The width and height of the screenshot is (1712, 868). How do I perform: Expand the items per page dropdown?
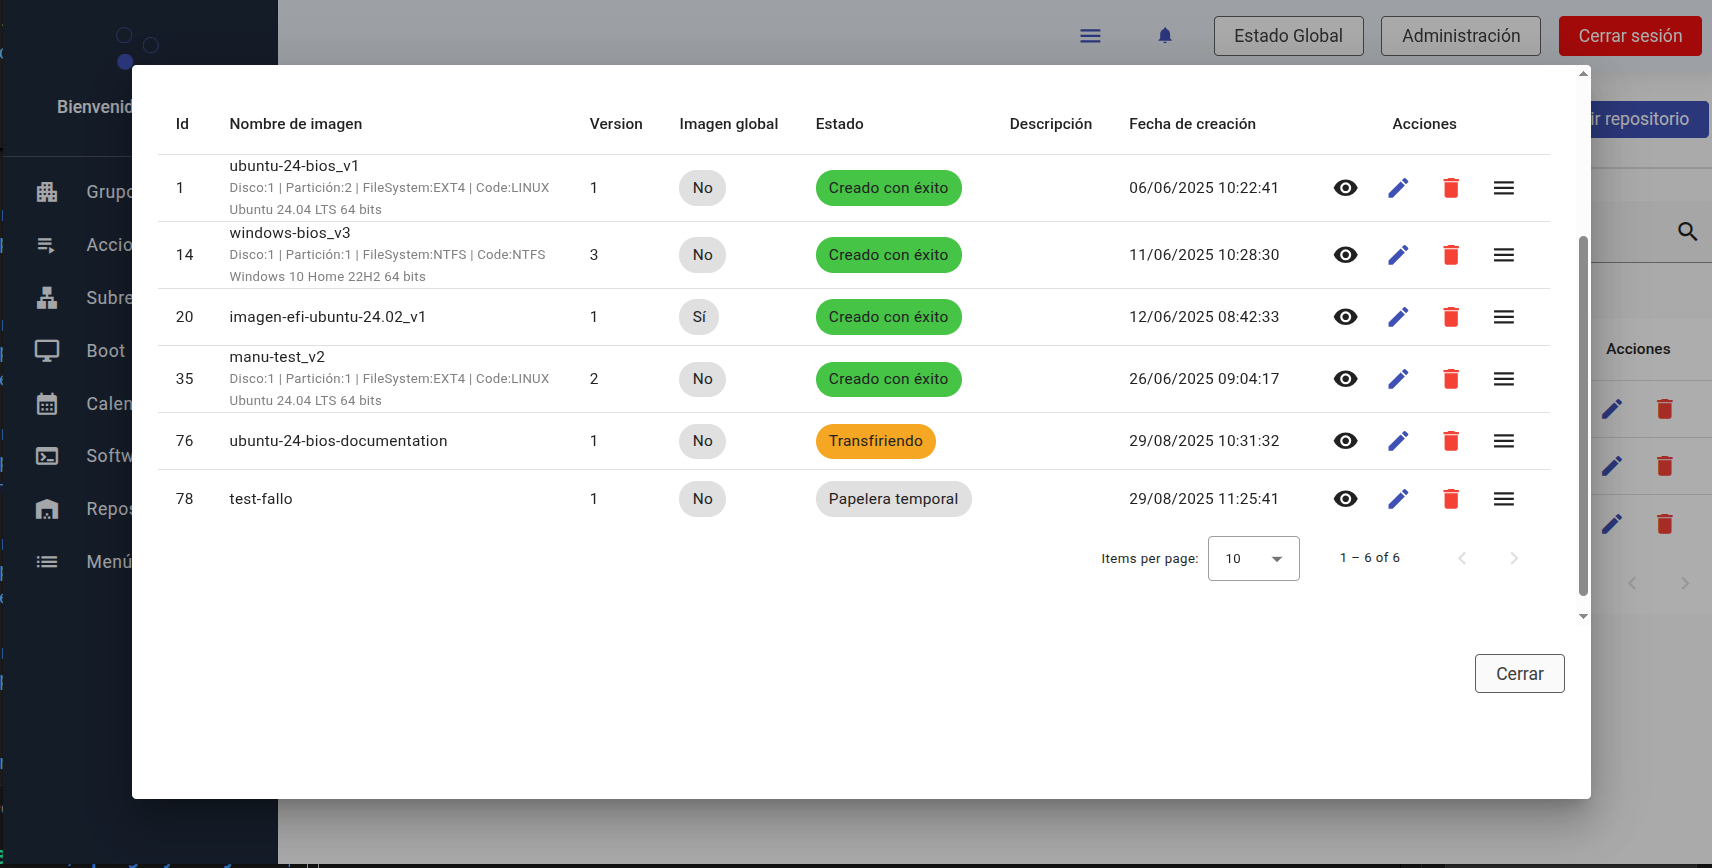click(1253, 559)
